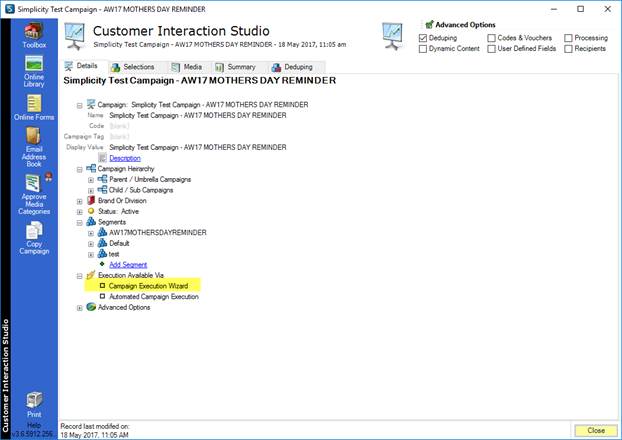Tick the Campaign Execution Wizard box
622x440 pixels.
tap(102, 286)
